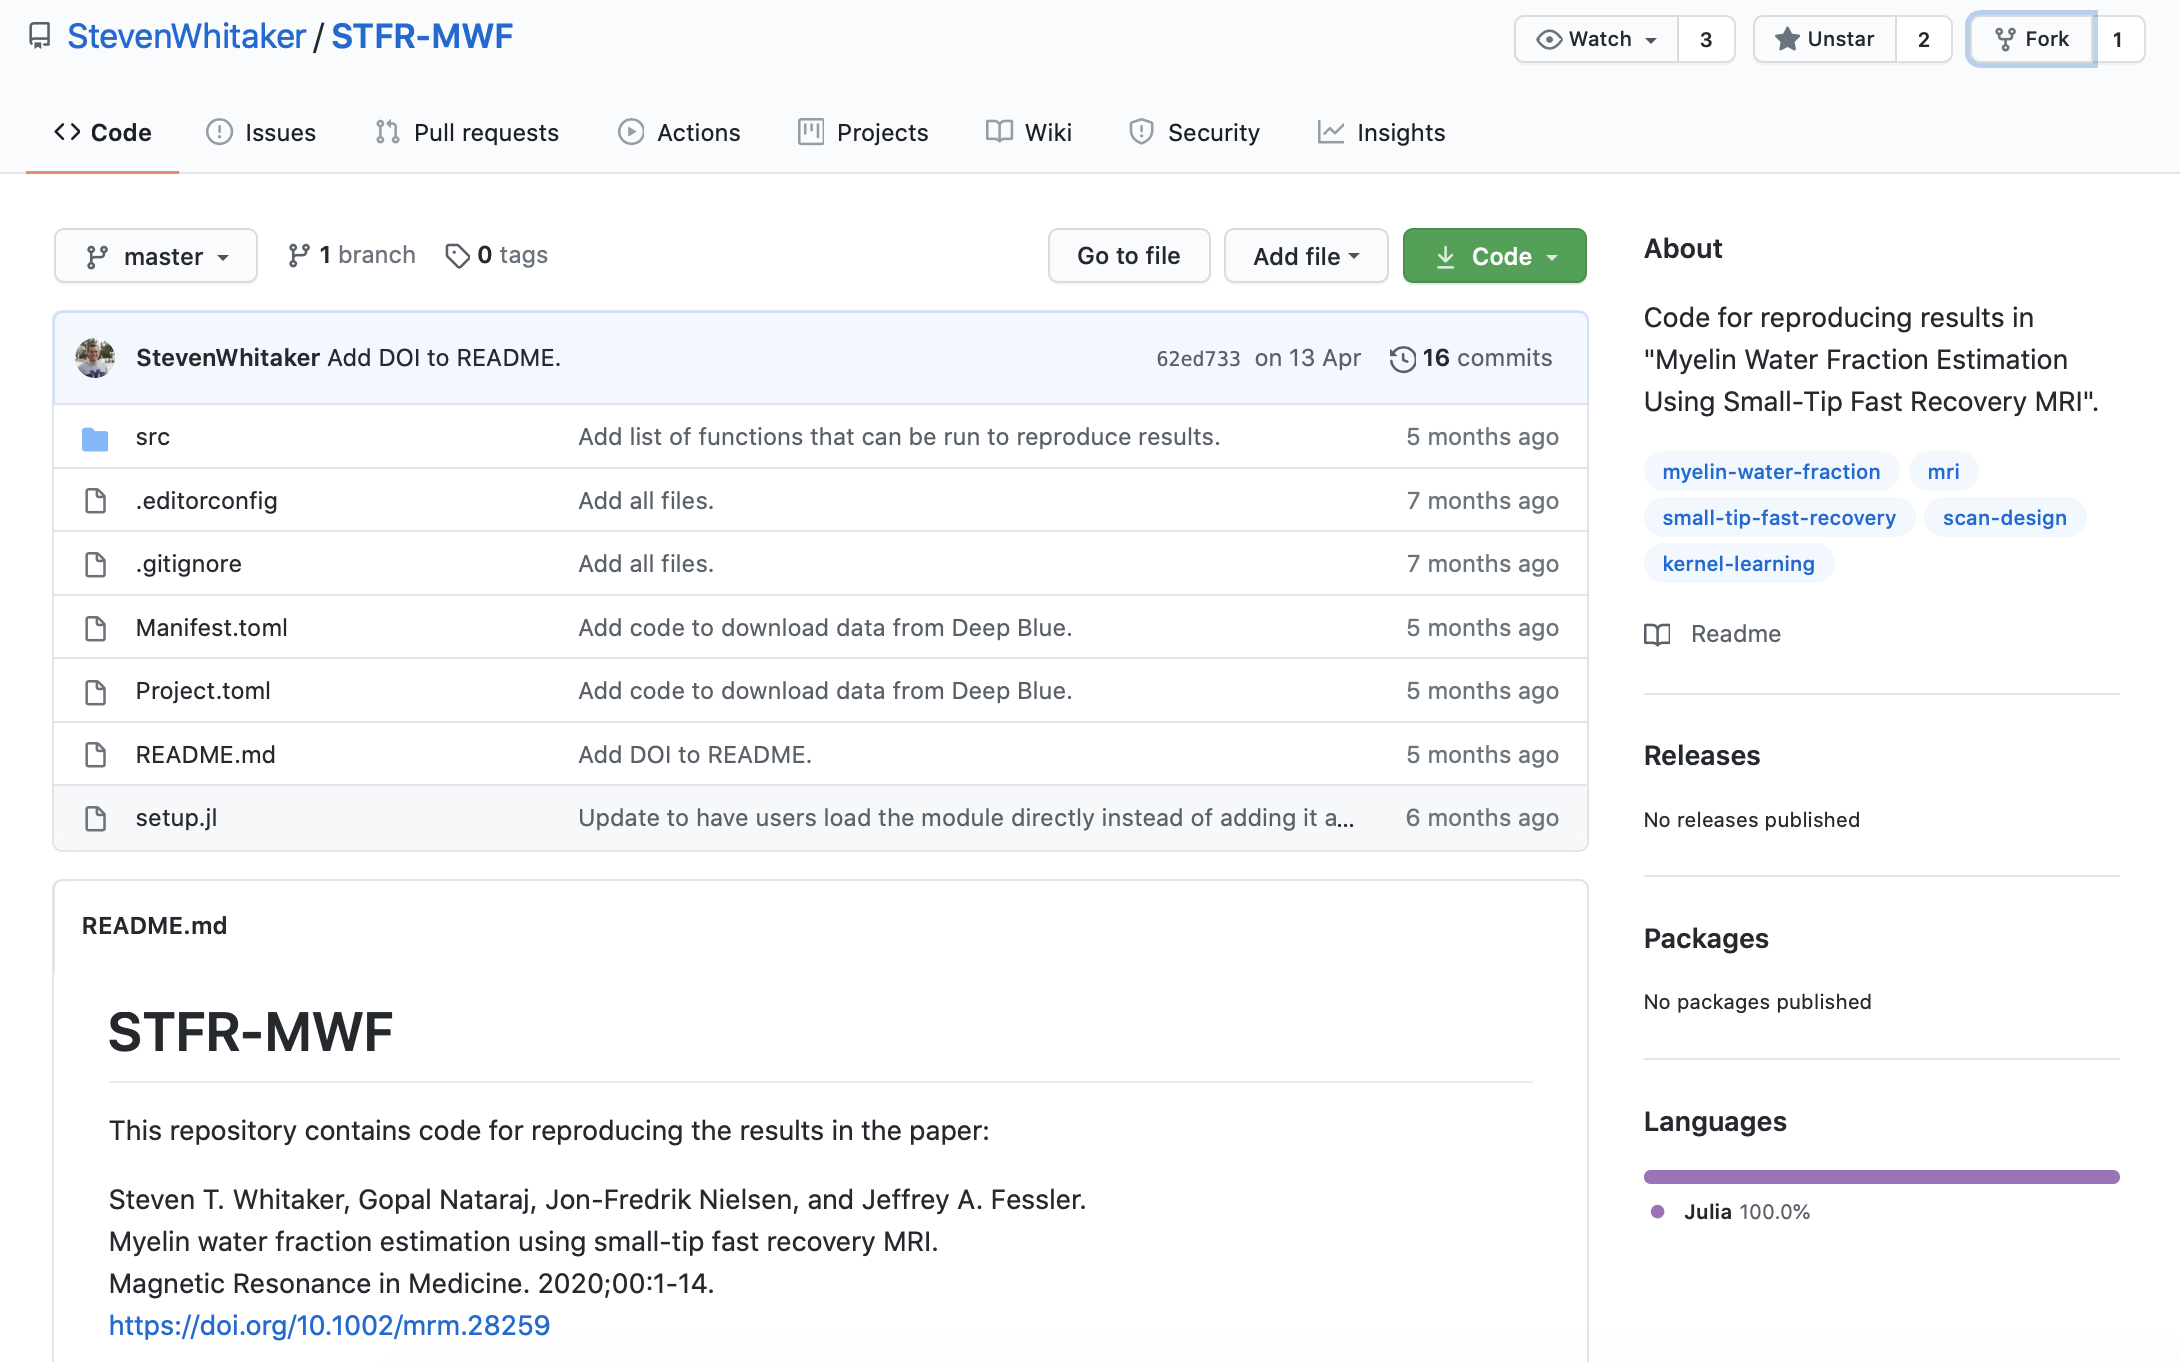Open the doi.org/10.1002/mrm.28259 link
This screenshot has height=1362, width=2180.
(329, 1325)
